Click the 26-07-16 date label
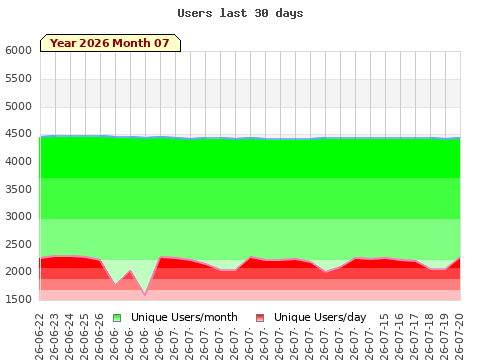The height and width of the screenshot is (360, 480). [399, 336]
